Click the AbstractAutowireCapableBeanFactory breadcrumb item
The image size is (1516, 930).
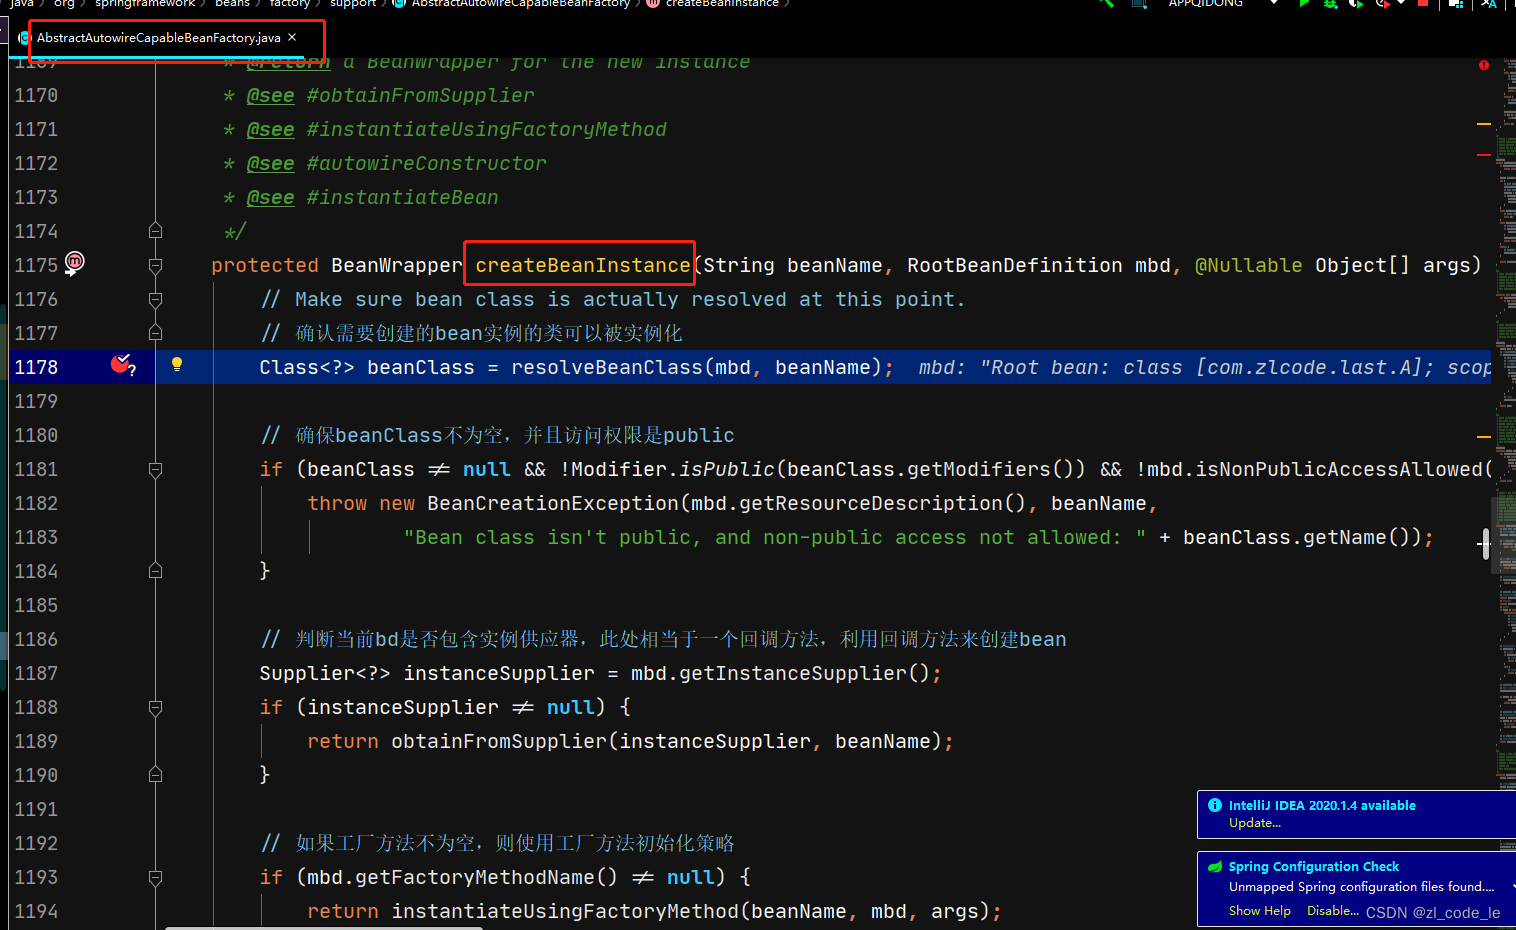pyautogui.click(x=520, y=3)
